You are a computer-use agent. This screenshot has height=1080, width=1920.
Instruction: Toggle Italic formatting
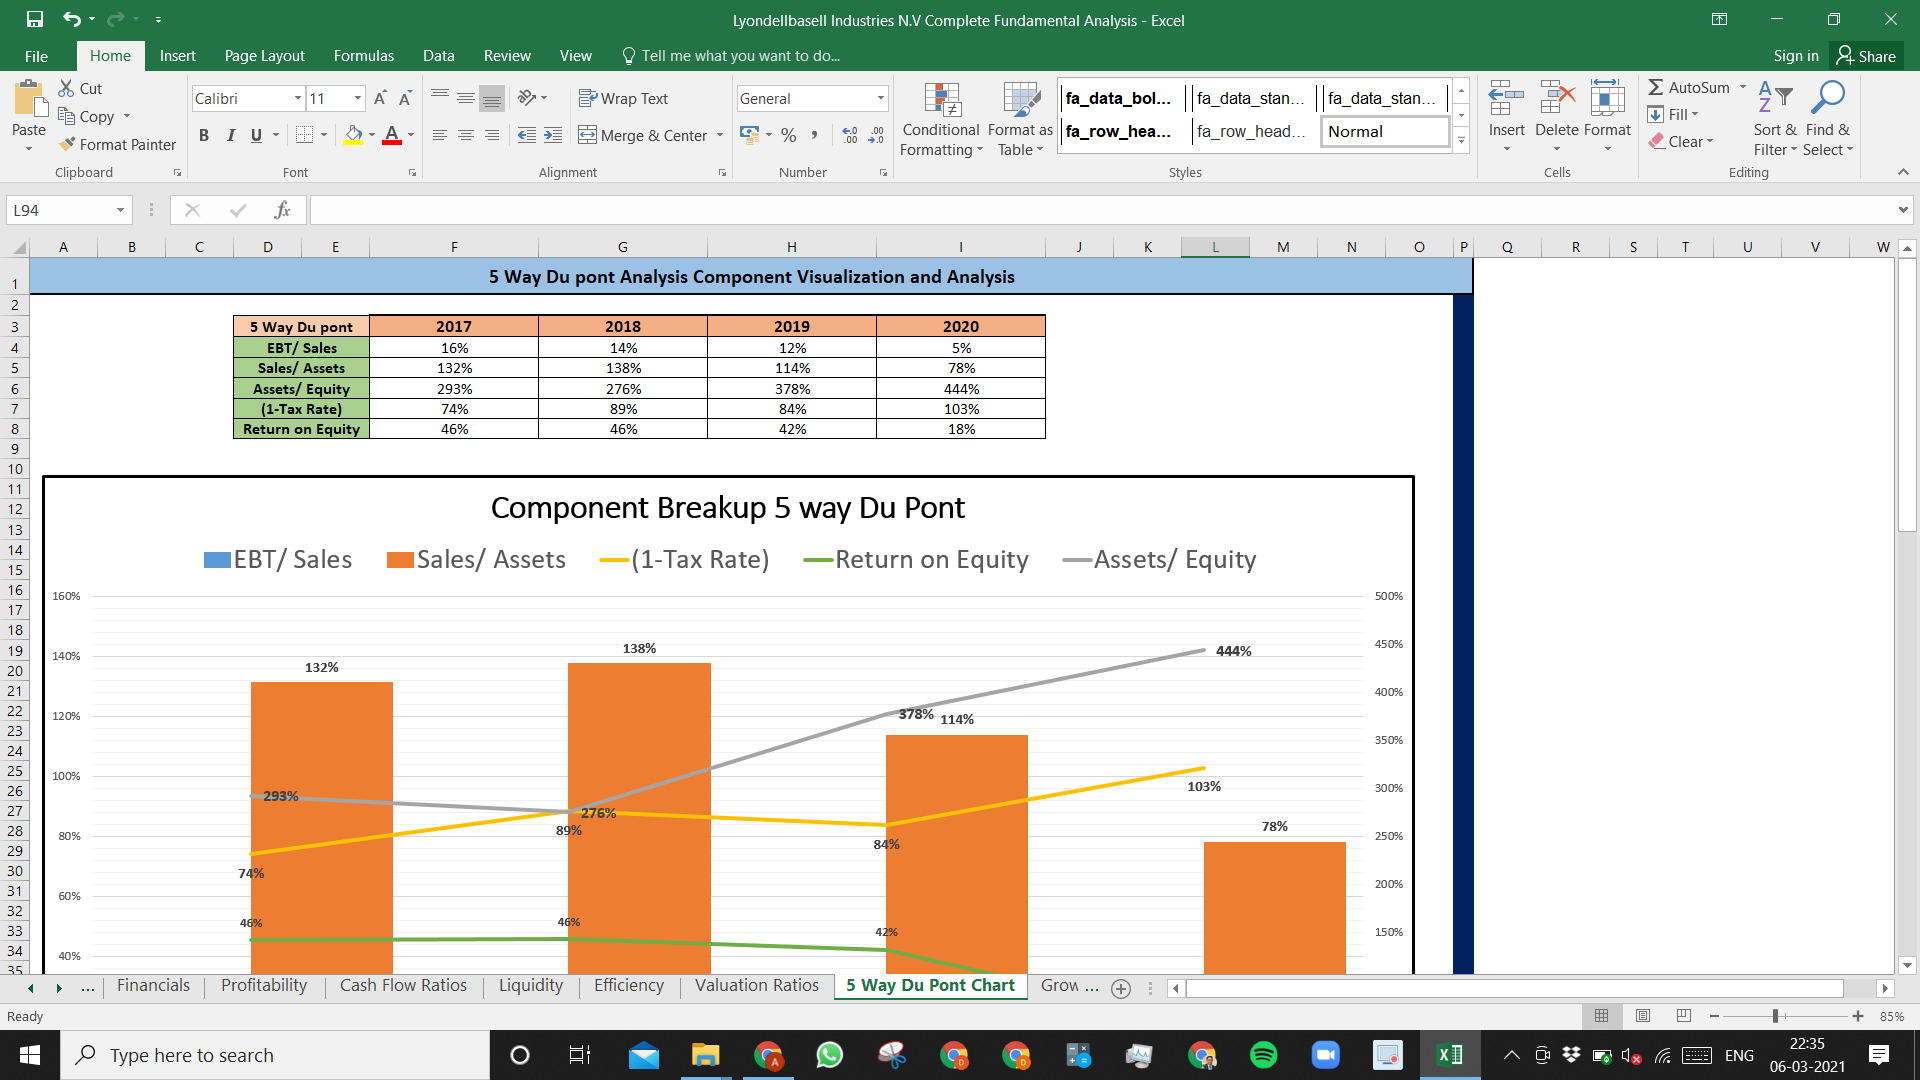[230, 135]
